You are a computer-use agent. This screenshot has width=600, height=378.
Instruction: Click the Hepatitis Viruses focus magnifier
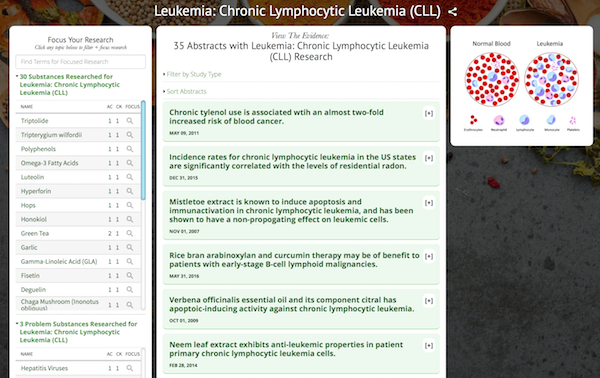[x=130, y=368]
